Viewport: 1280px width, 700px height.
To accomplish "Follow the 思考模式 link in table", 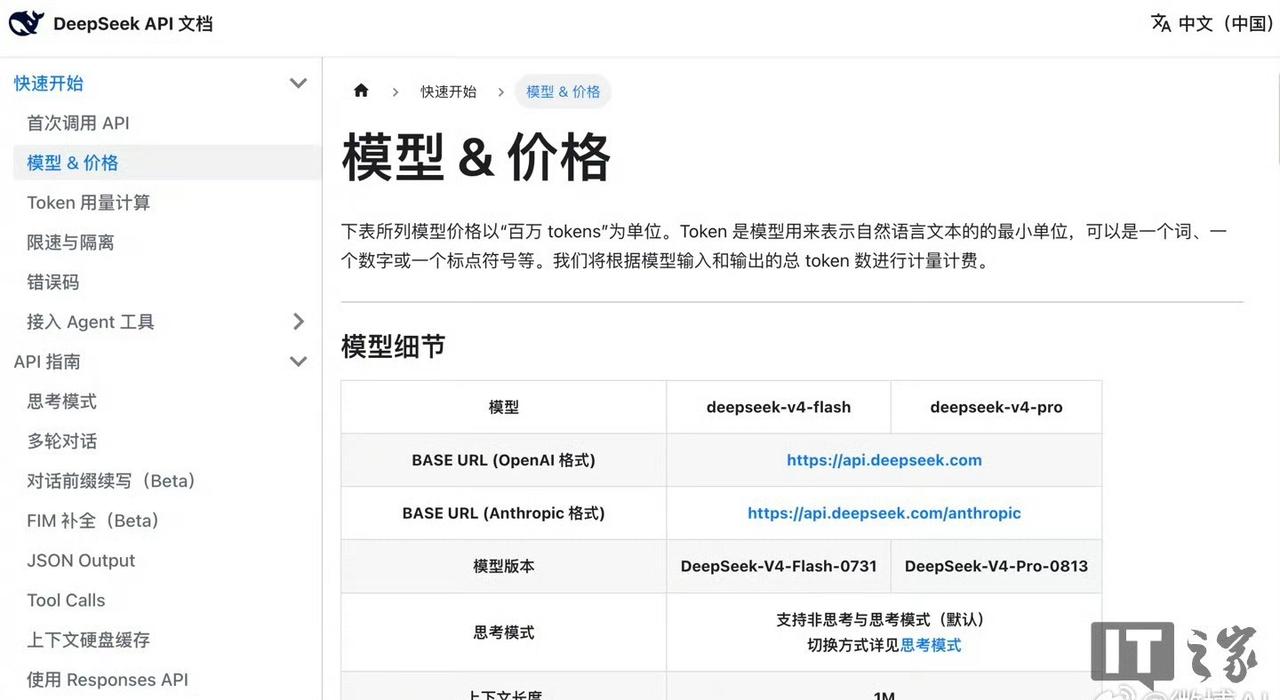I will point(931,645).
